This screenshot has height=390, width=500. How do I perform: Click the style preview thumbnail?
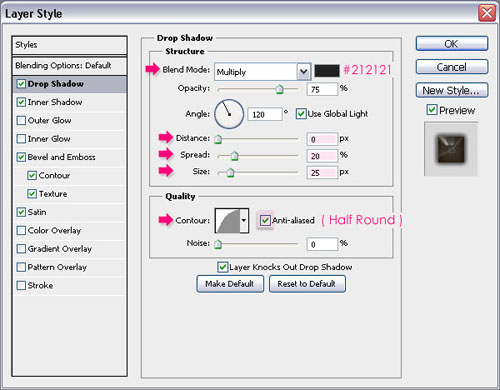451,149
